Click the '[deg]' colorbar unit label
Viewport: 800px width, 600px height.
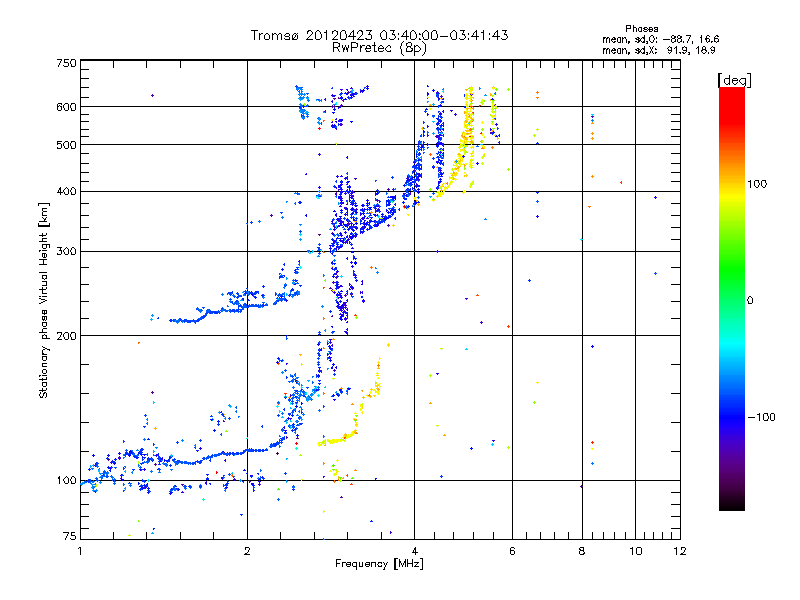tap(734, 80)
